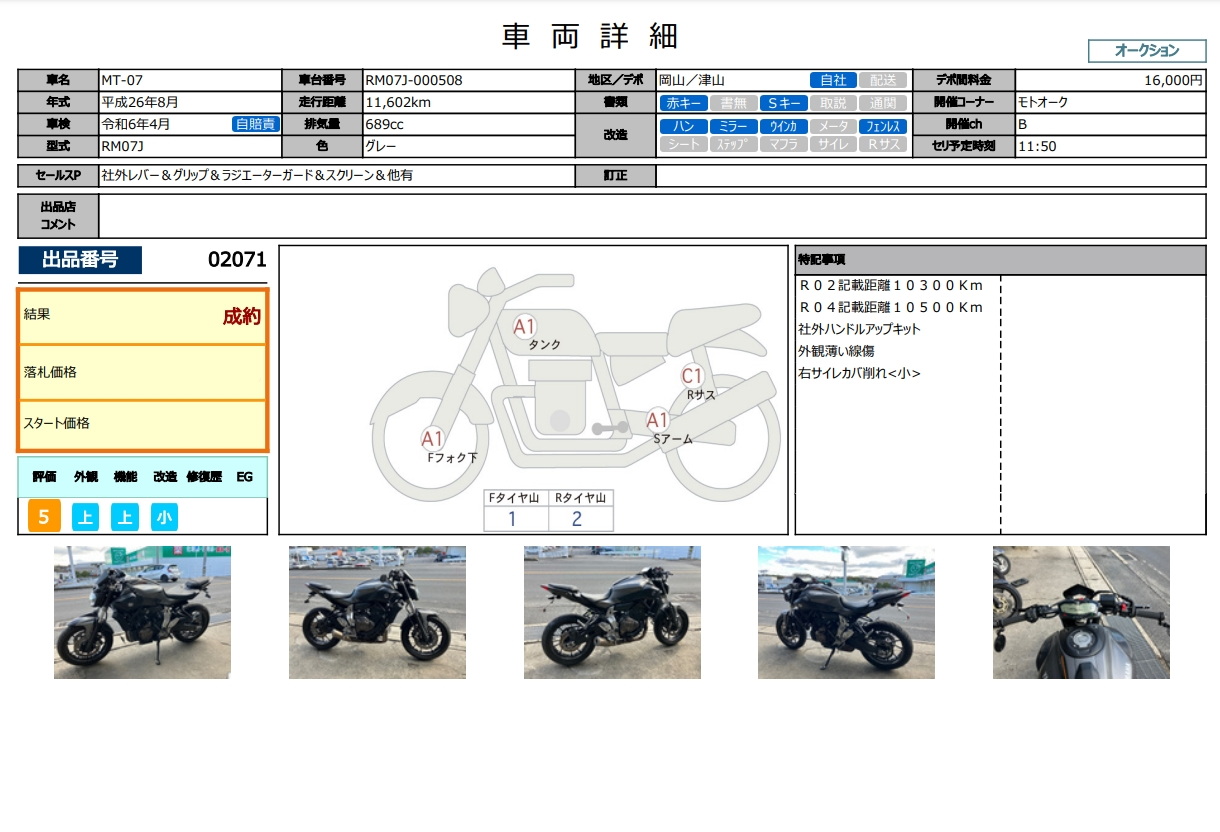This screenshot has width=1220, height=832.
Task: Toggle the grayed-out マフラ modification tag
Action: [783, 144]
